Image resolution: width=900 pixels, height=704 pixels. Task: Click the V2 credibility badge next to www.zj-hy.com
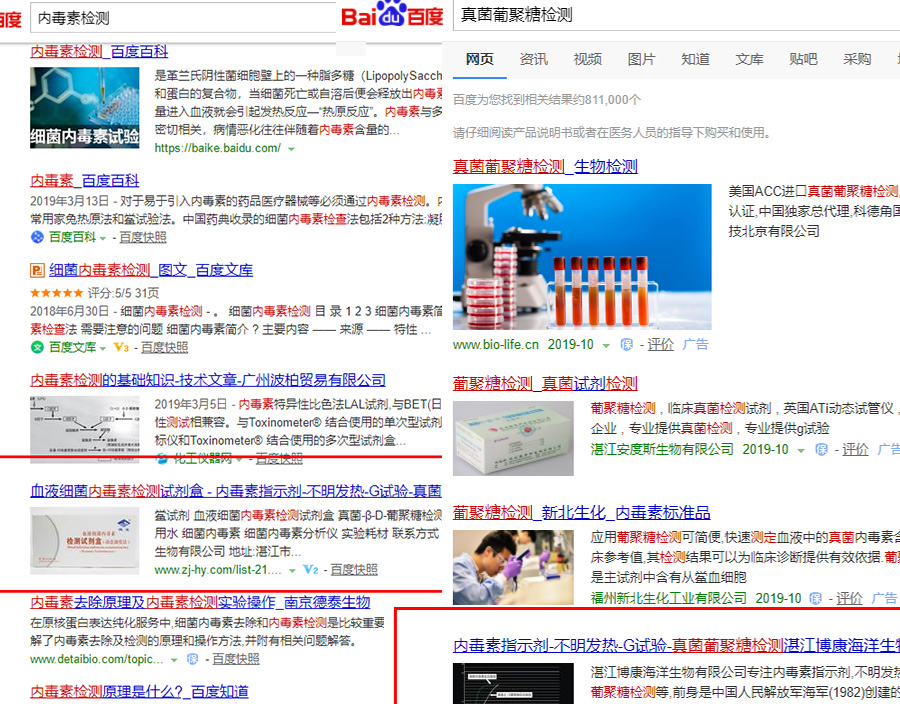(311, 570)
